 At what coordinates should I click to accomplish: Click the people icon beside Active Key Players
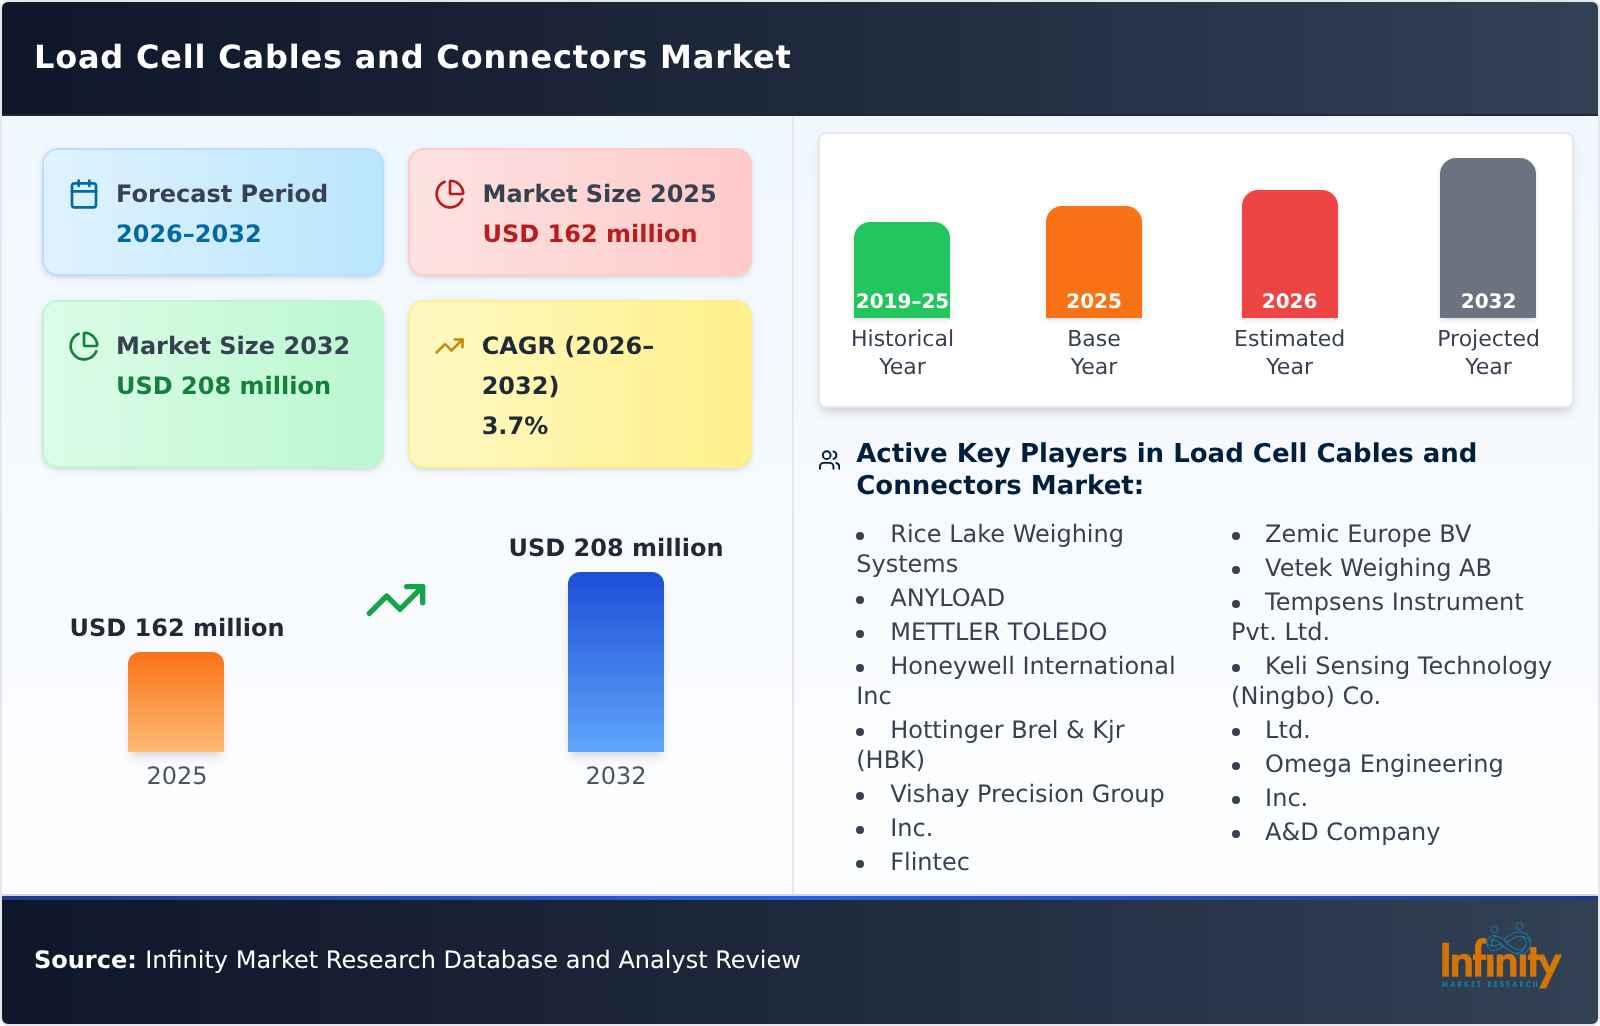pos(829,460)
